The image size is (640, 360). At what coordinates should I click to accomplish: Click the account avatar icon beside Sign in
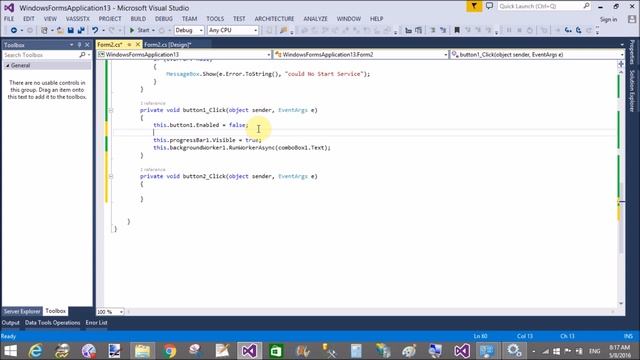point(632,19)
